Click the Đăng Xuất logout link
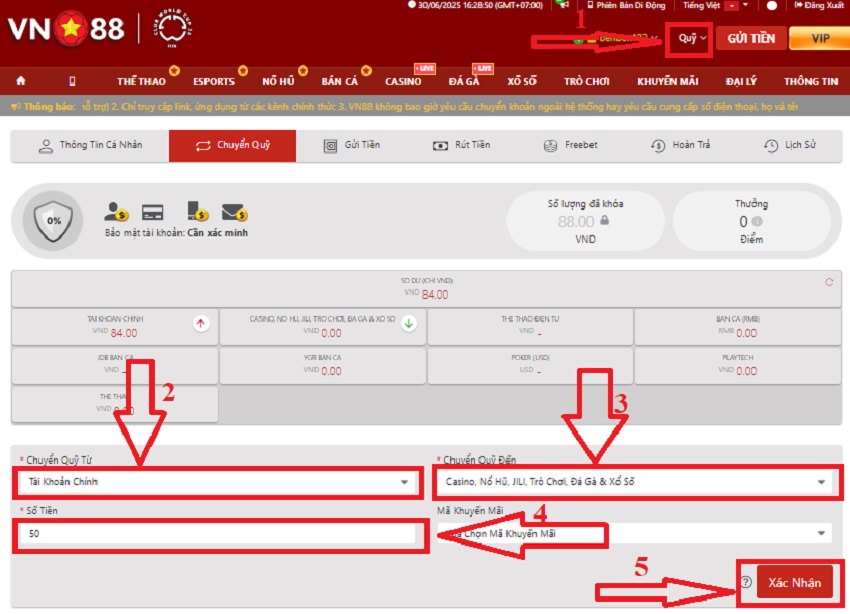The width and height of the screenshot is (850, 614). pos(819,5)
